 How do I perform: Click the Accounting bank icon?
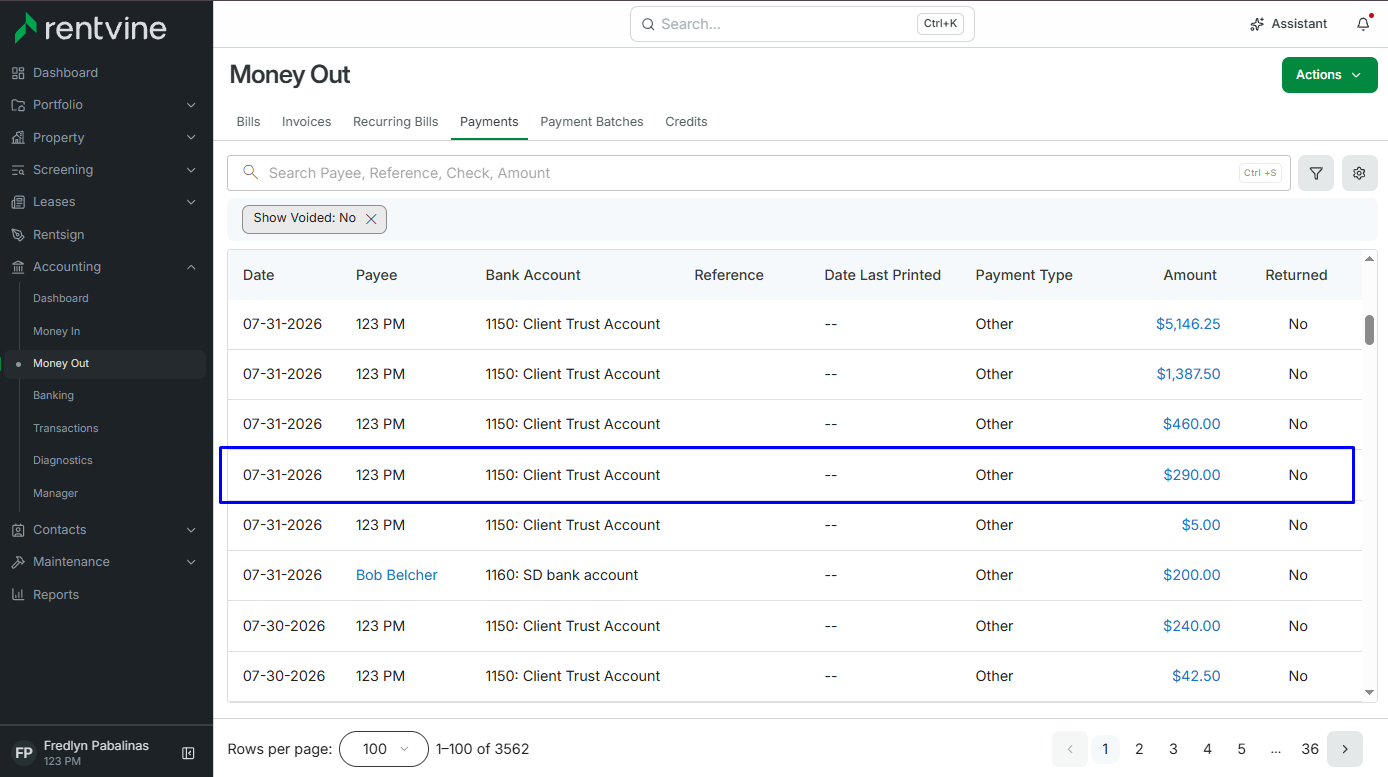(x=18, y=267)
